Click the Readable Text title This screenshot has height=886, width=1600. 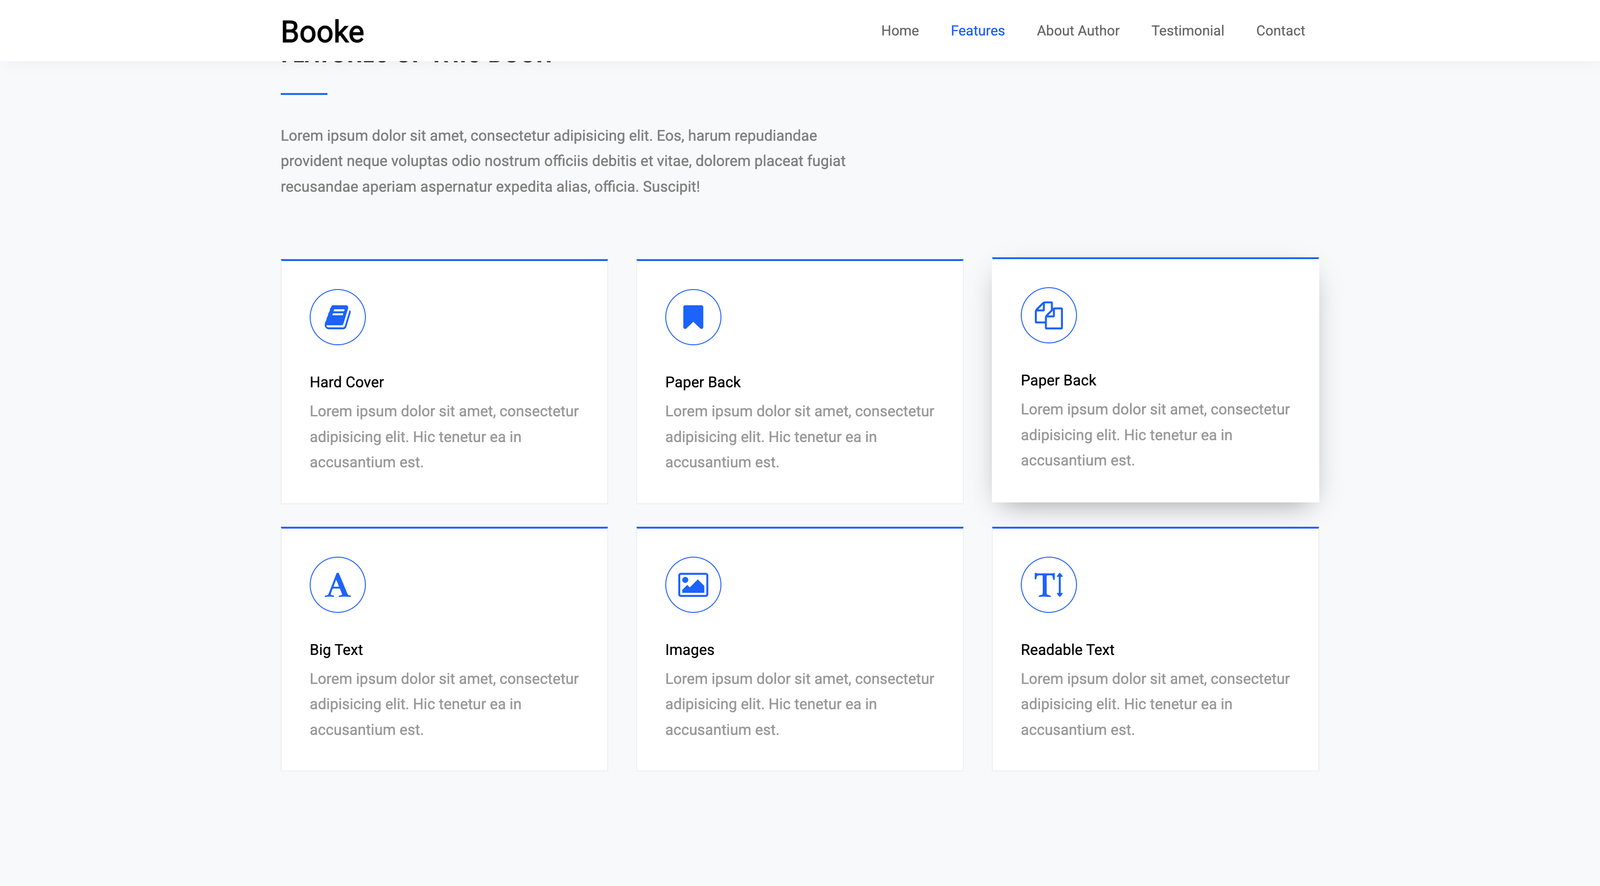point(1067,650)
